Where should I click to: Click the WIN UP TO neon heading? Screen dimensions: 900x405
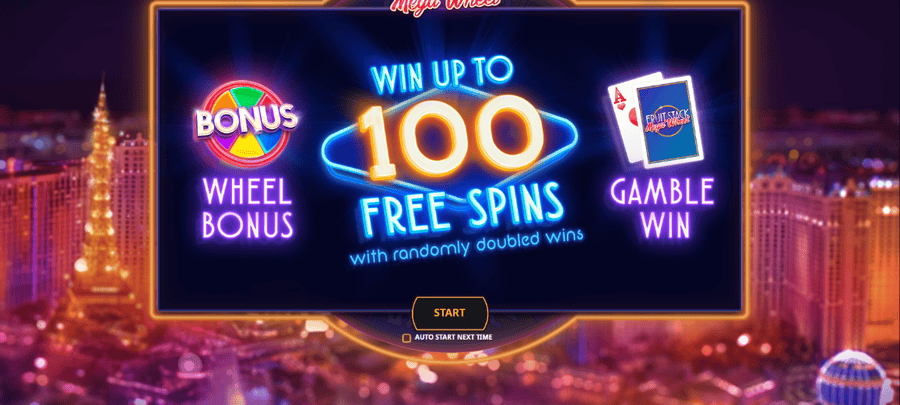[x=441, y=75]
